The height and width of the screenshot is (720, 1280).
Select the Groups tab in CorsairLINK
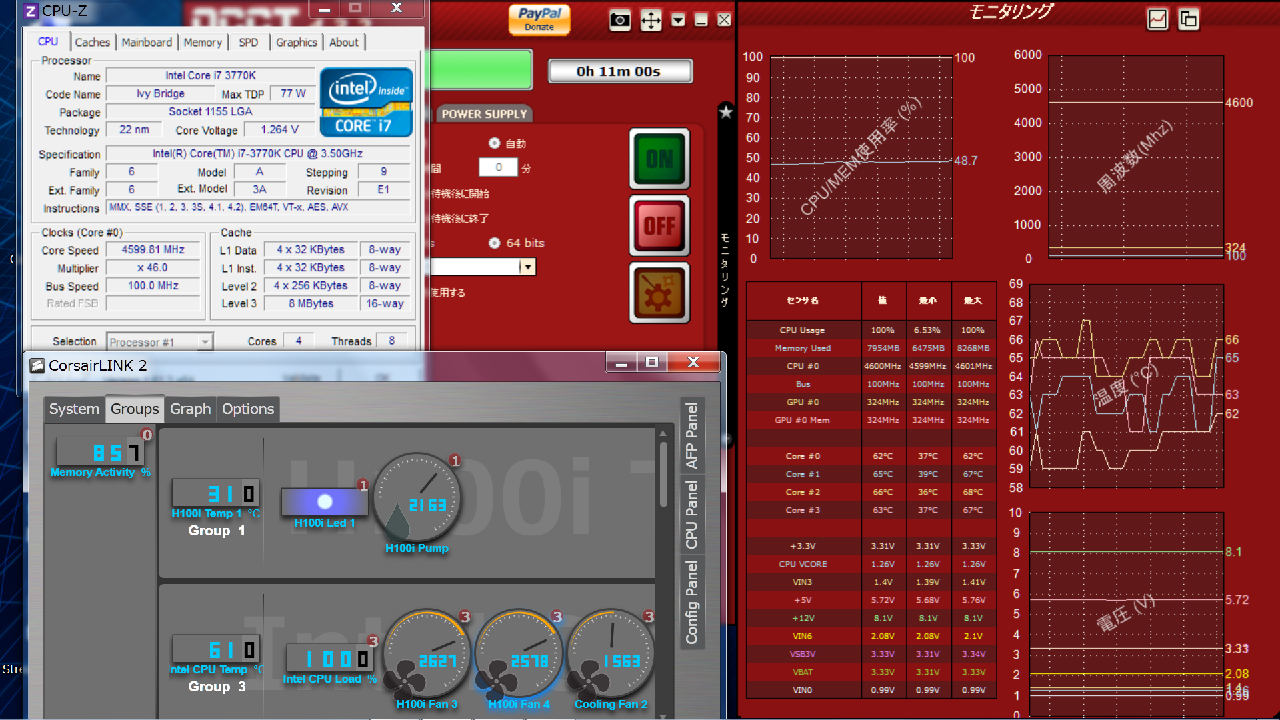point(135,409)
